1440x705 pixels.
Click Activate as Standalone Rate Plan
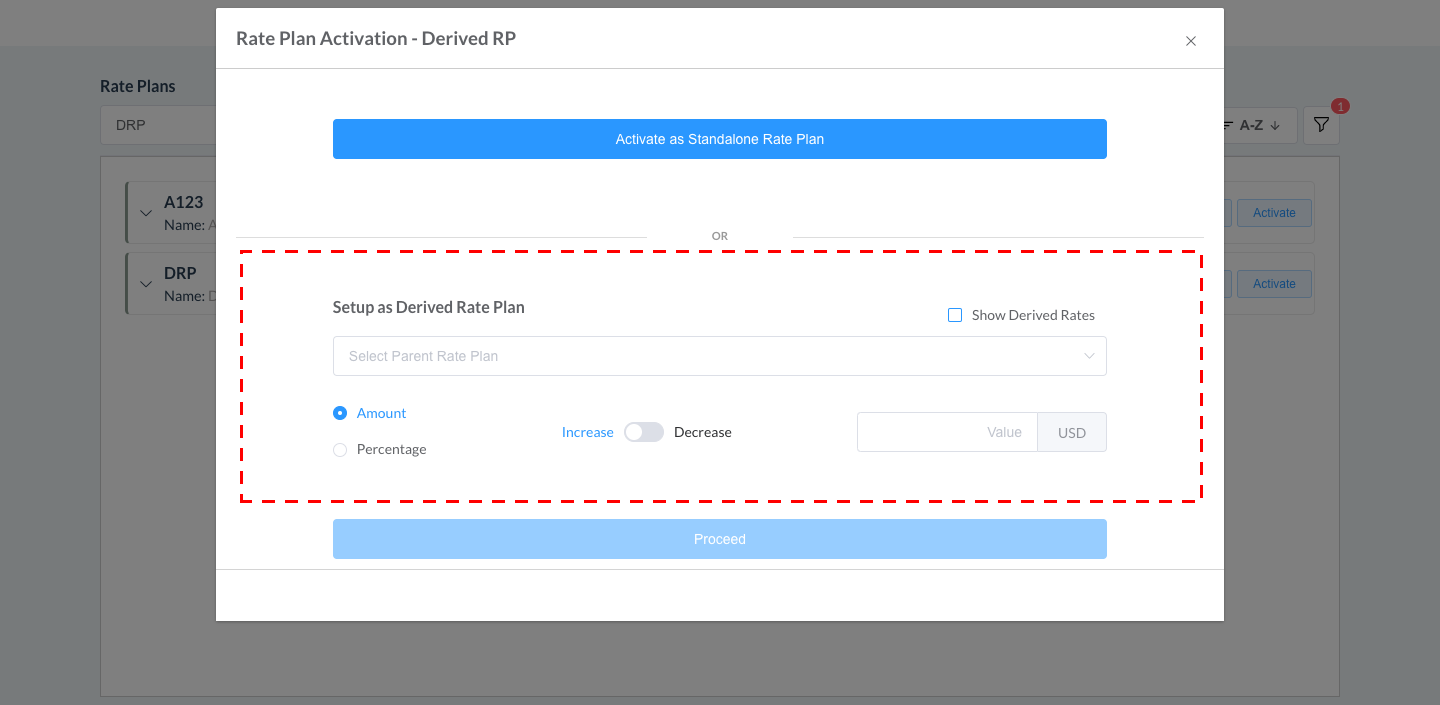[719, 139]
